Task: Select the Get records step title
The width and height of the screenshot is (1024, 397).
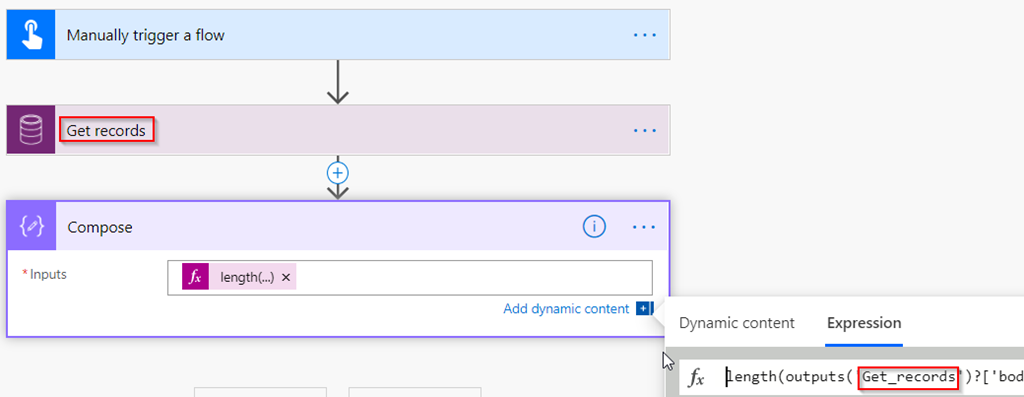Action: pyautogui.click(x=106, y=131)
